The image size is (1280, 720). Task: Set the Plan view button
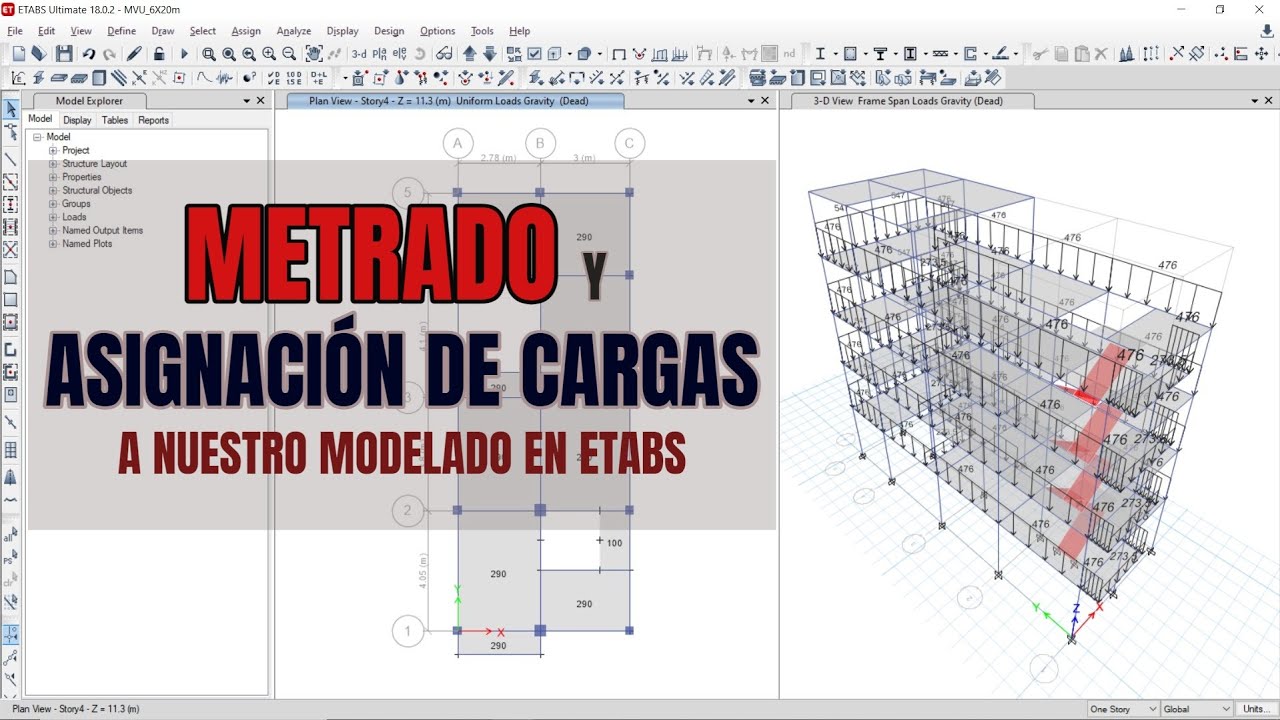tap(380, 53)
